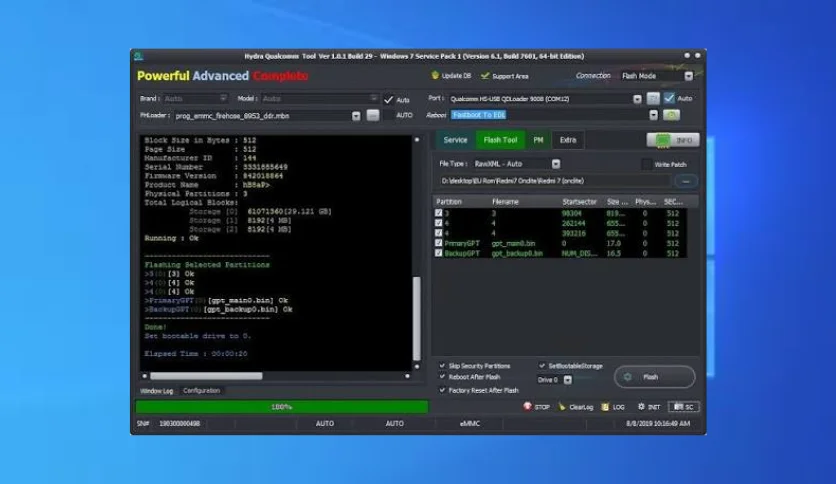
Task: Click the green reboot execute icon
Action: [x=671, y=115]
